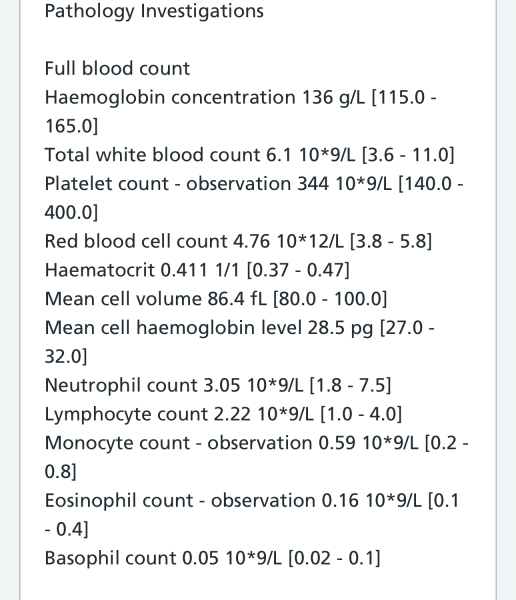Image resolution: width=516 pixels, height=600 pixels.
Task: Click the Total white blood count line
Action: click(x=250, y=155)
